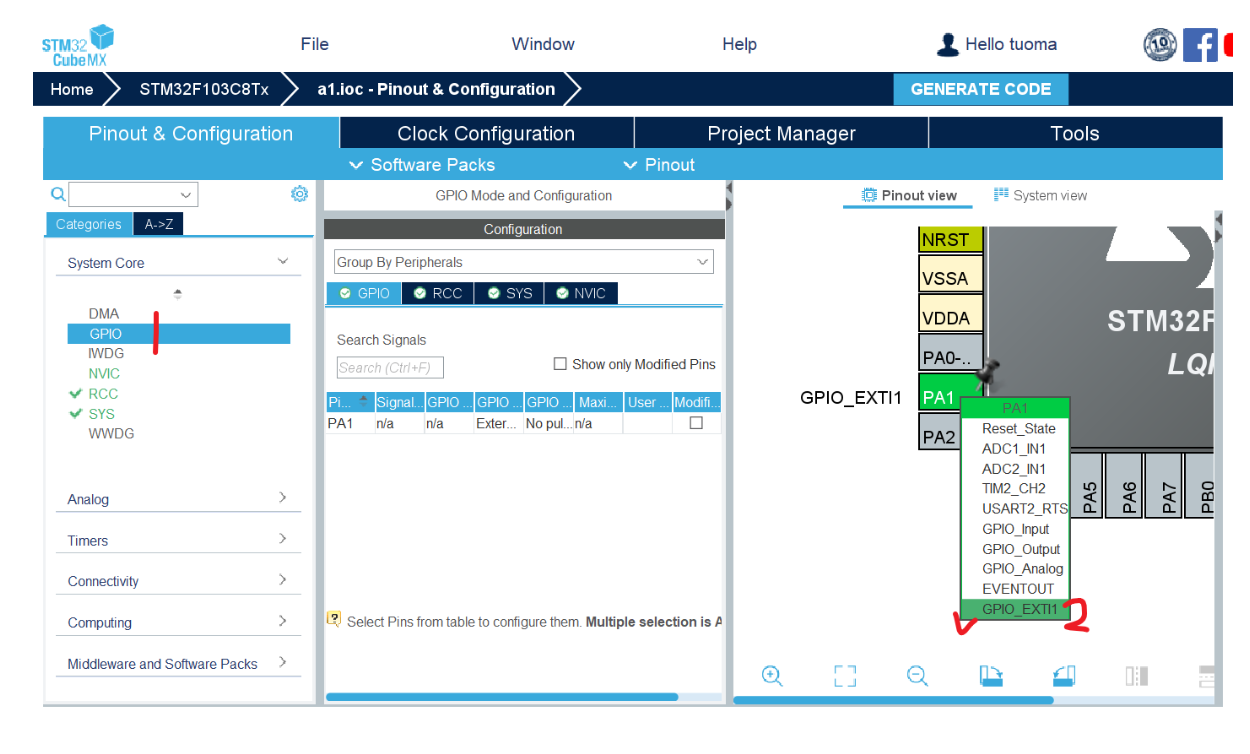Click the configuration panel horizontal scrollbar

[x=502, y=697]
